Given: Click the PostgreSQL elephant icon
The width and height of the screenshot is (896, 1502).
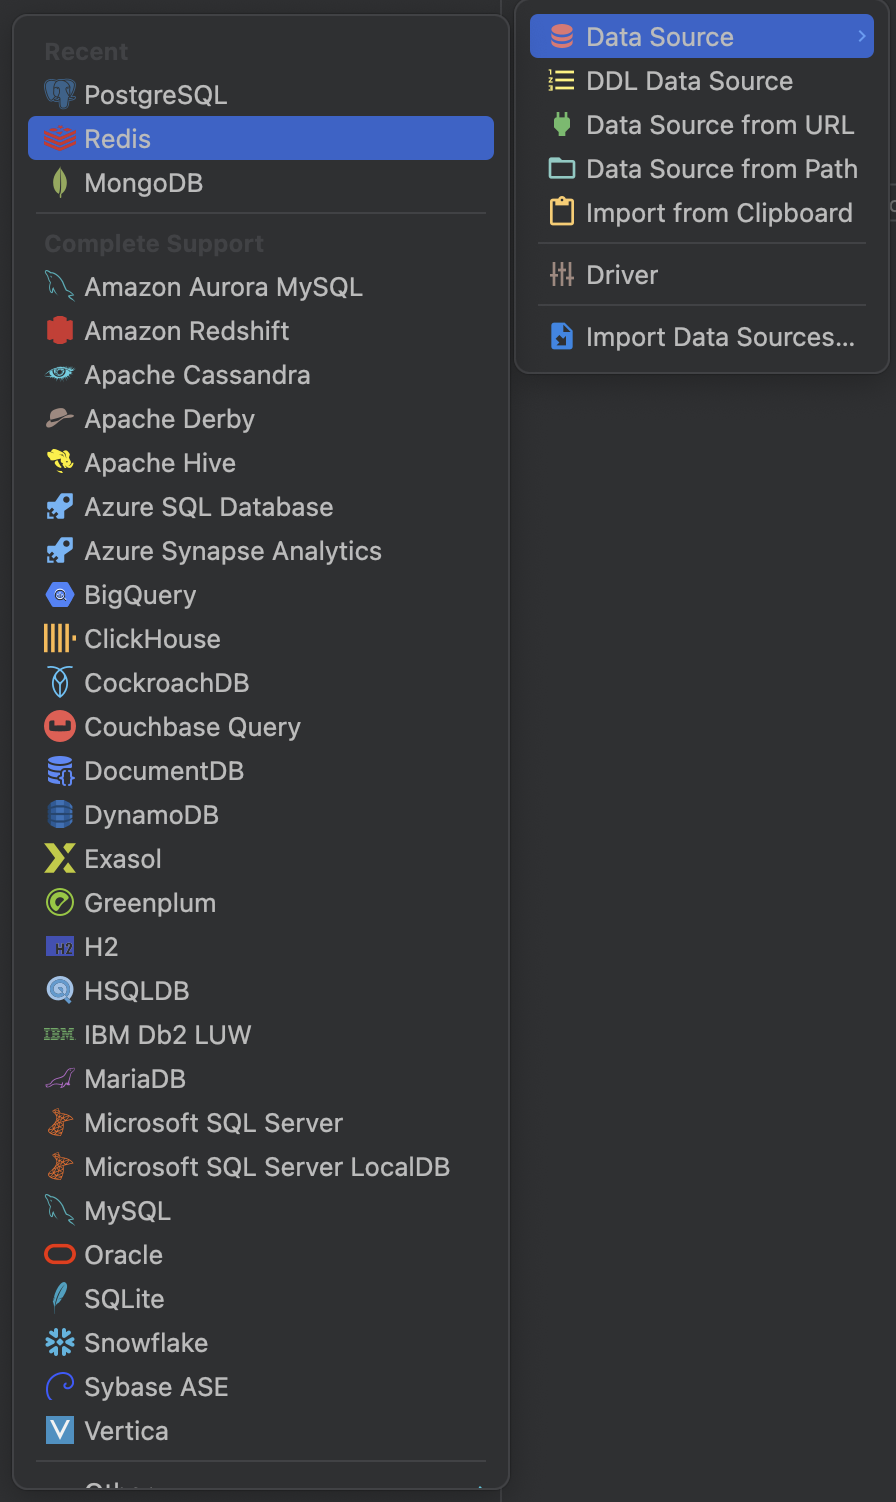Looking at the screenshot, I should 60,95.
